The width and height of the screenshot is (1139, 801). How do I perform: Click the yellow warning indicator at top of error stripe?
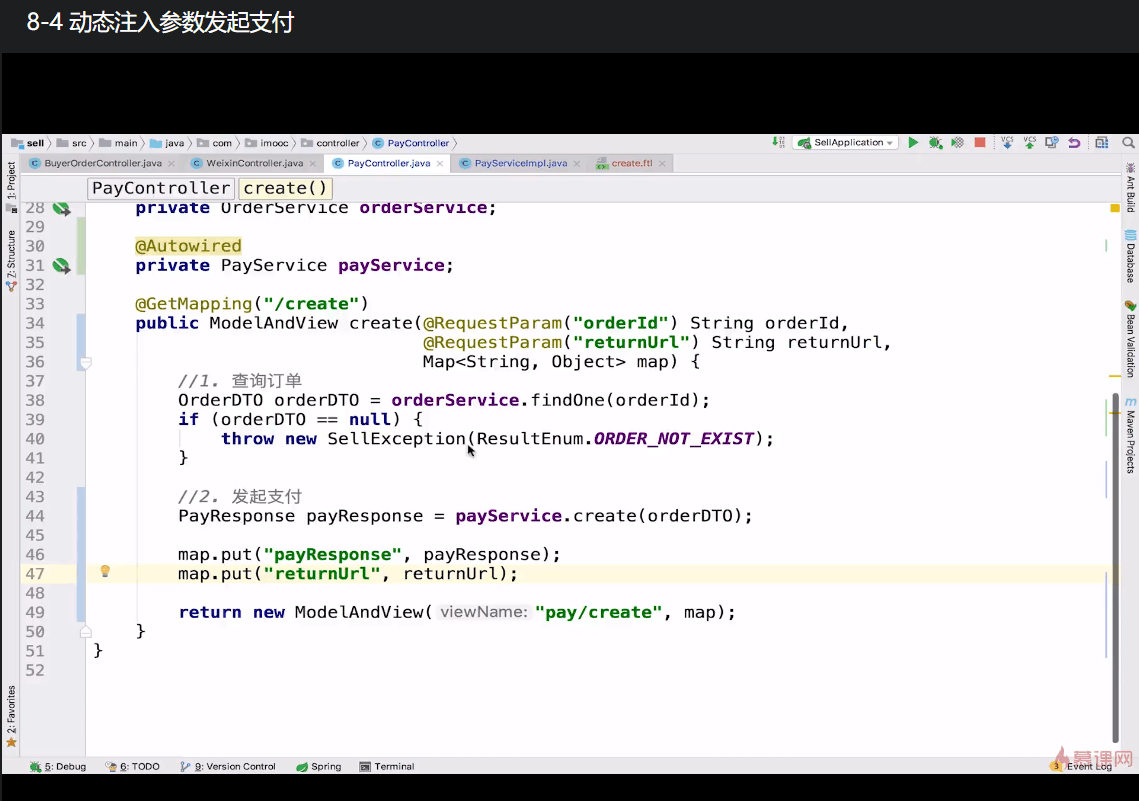point(1115,208)
